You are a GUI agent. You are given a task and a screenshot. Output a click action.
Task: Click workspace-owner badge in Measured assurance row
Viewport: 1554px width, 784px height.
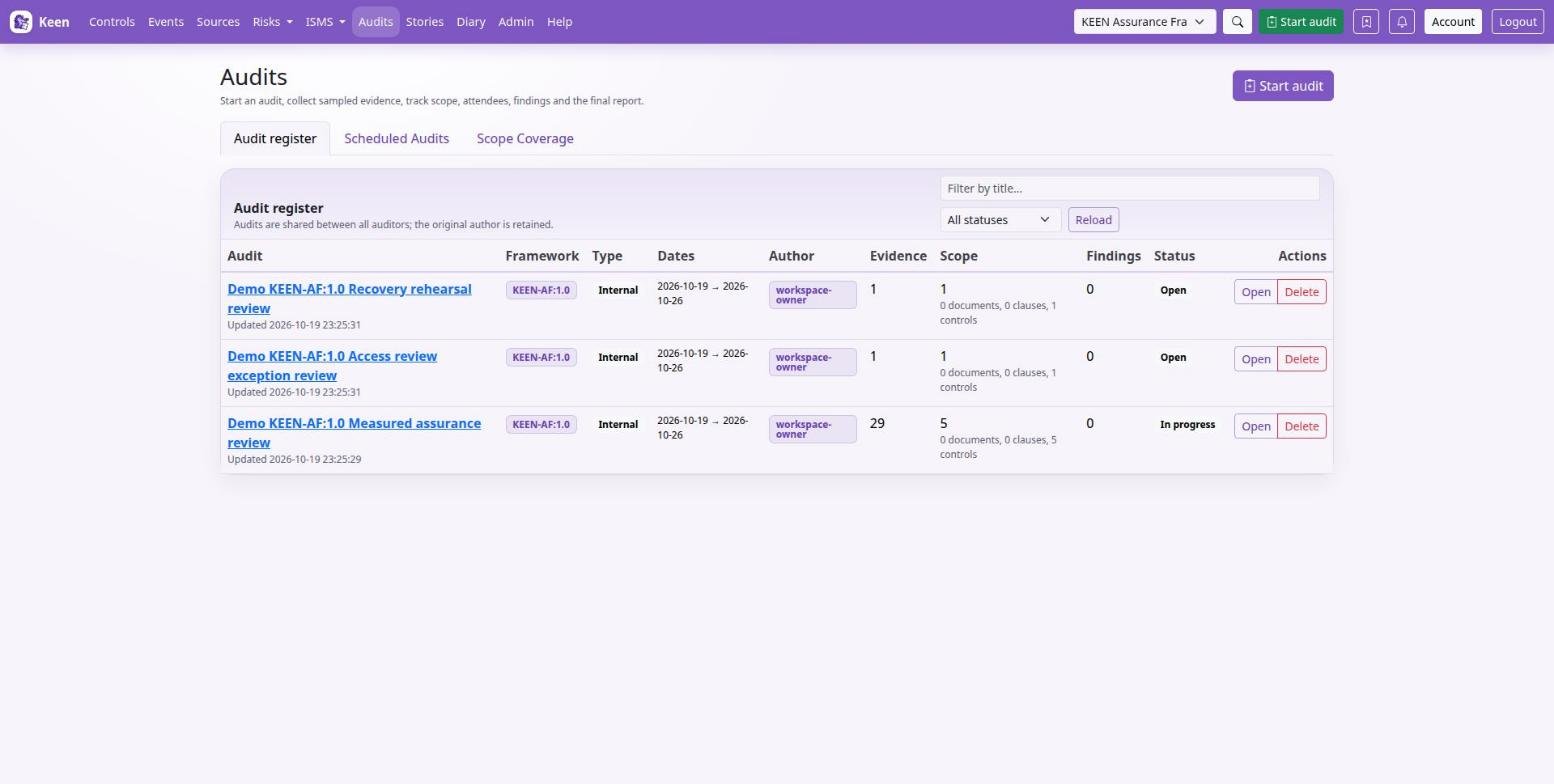click(812, 429)
